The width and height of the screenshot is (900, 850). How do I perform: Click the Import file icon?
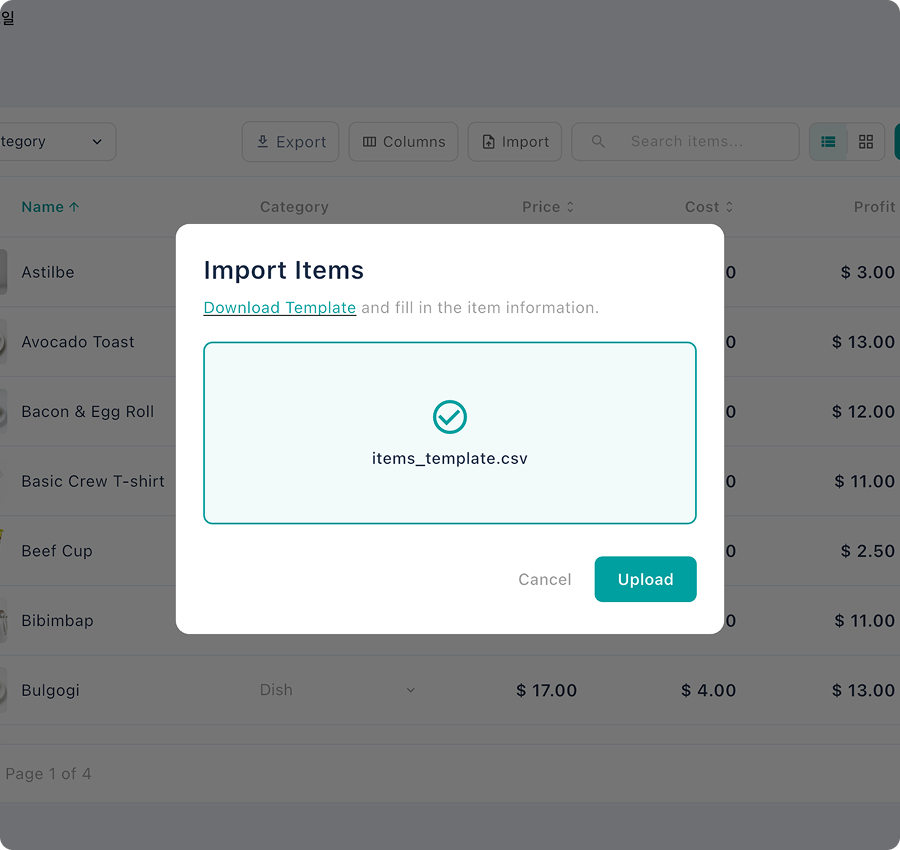(488, 141)
